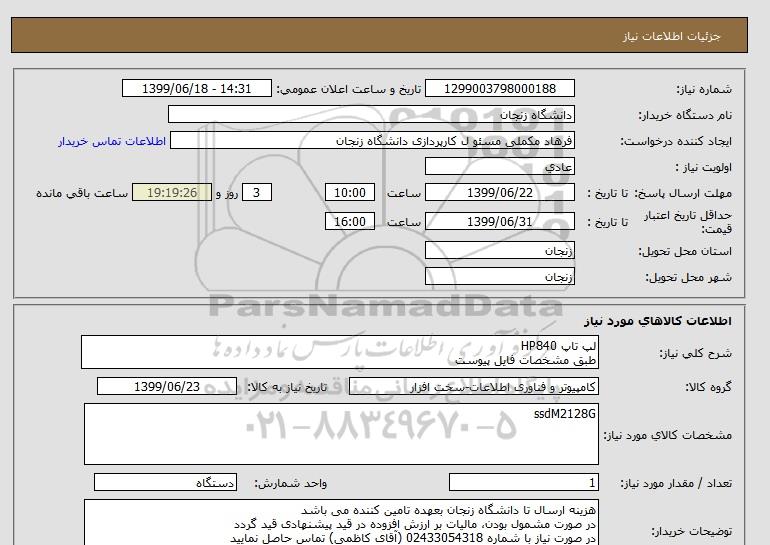This screenshot has height=545, width=770.
Task: Select the need date field 1399/06/23
Action: point(167,386)
